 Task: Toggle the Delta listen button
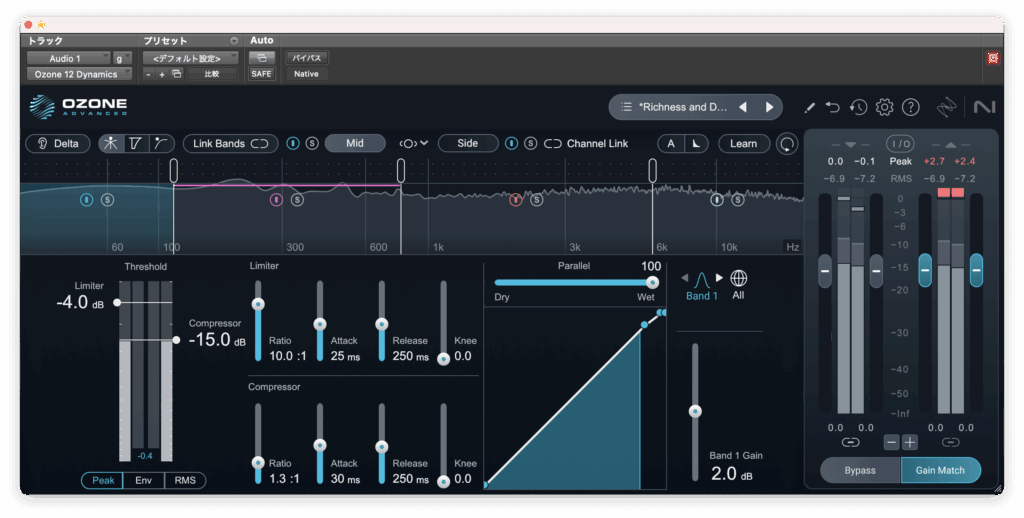58,143
